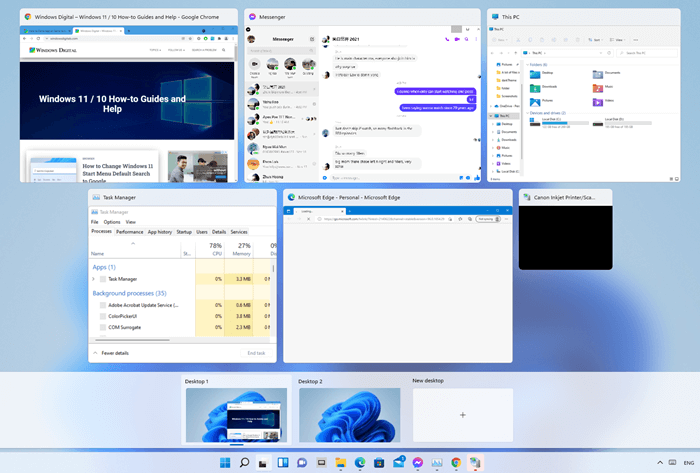Launch Microsoft Edge from the taskbar
The width and height of the screenshot is (700, 473).
pyautogui.click(x=360, y=463)
